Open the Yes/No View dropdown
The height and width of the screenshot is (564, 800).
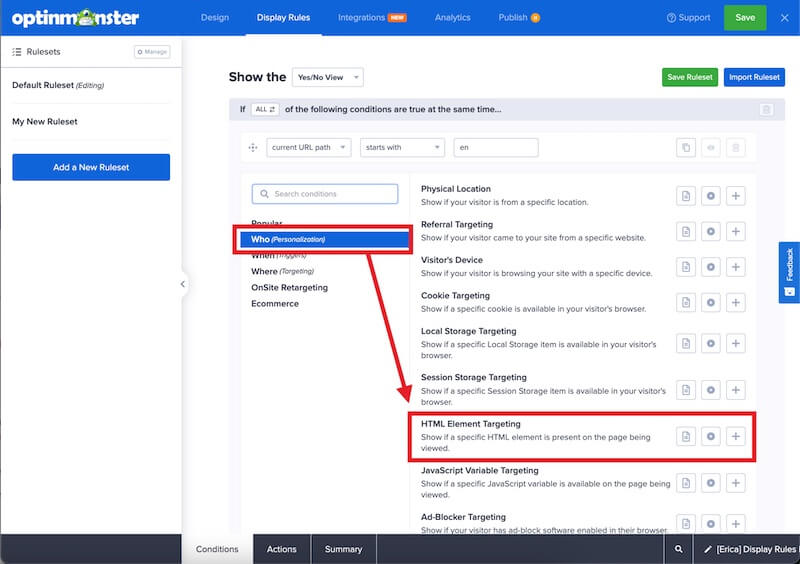(328, 78)
